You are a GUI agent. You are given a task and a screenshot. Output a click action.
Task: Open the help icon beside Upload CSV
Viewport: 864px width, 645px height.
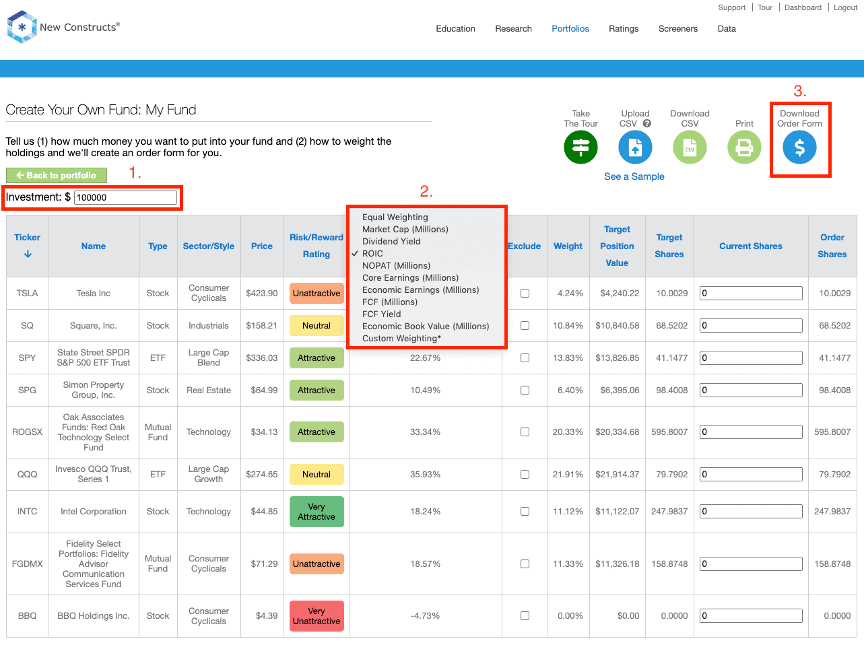click(x=647, y=124)
